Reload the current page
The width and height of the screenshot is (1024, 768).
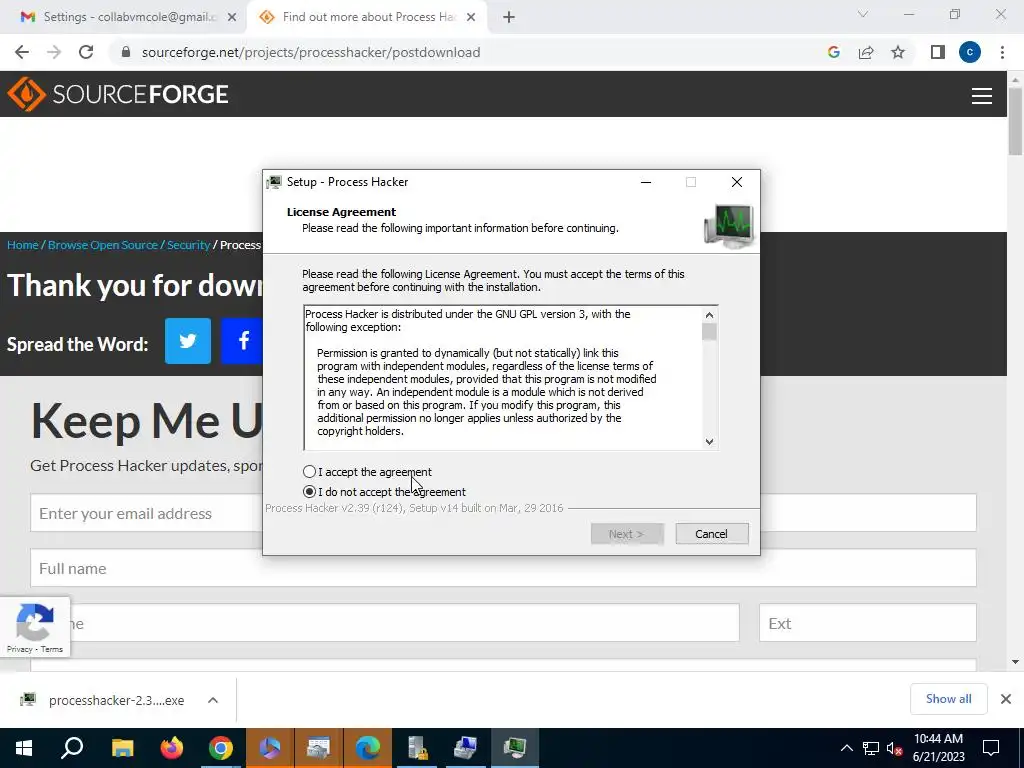pos(86,52)
